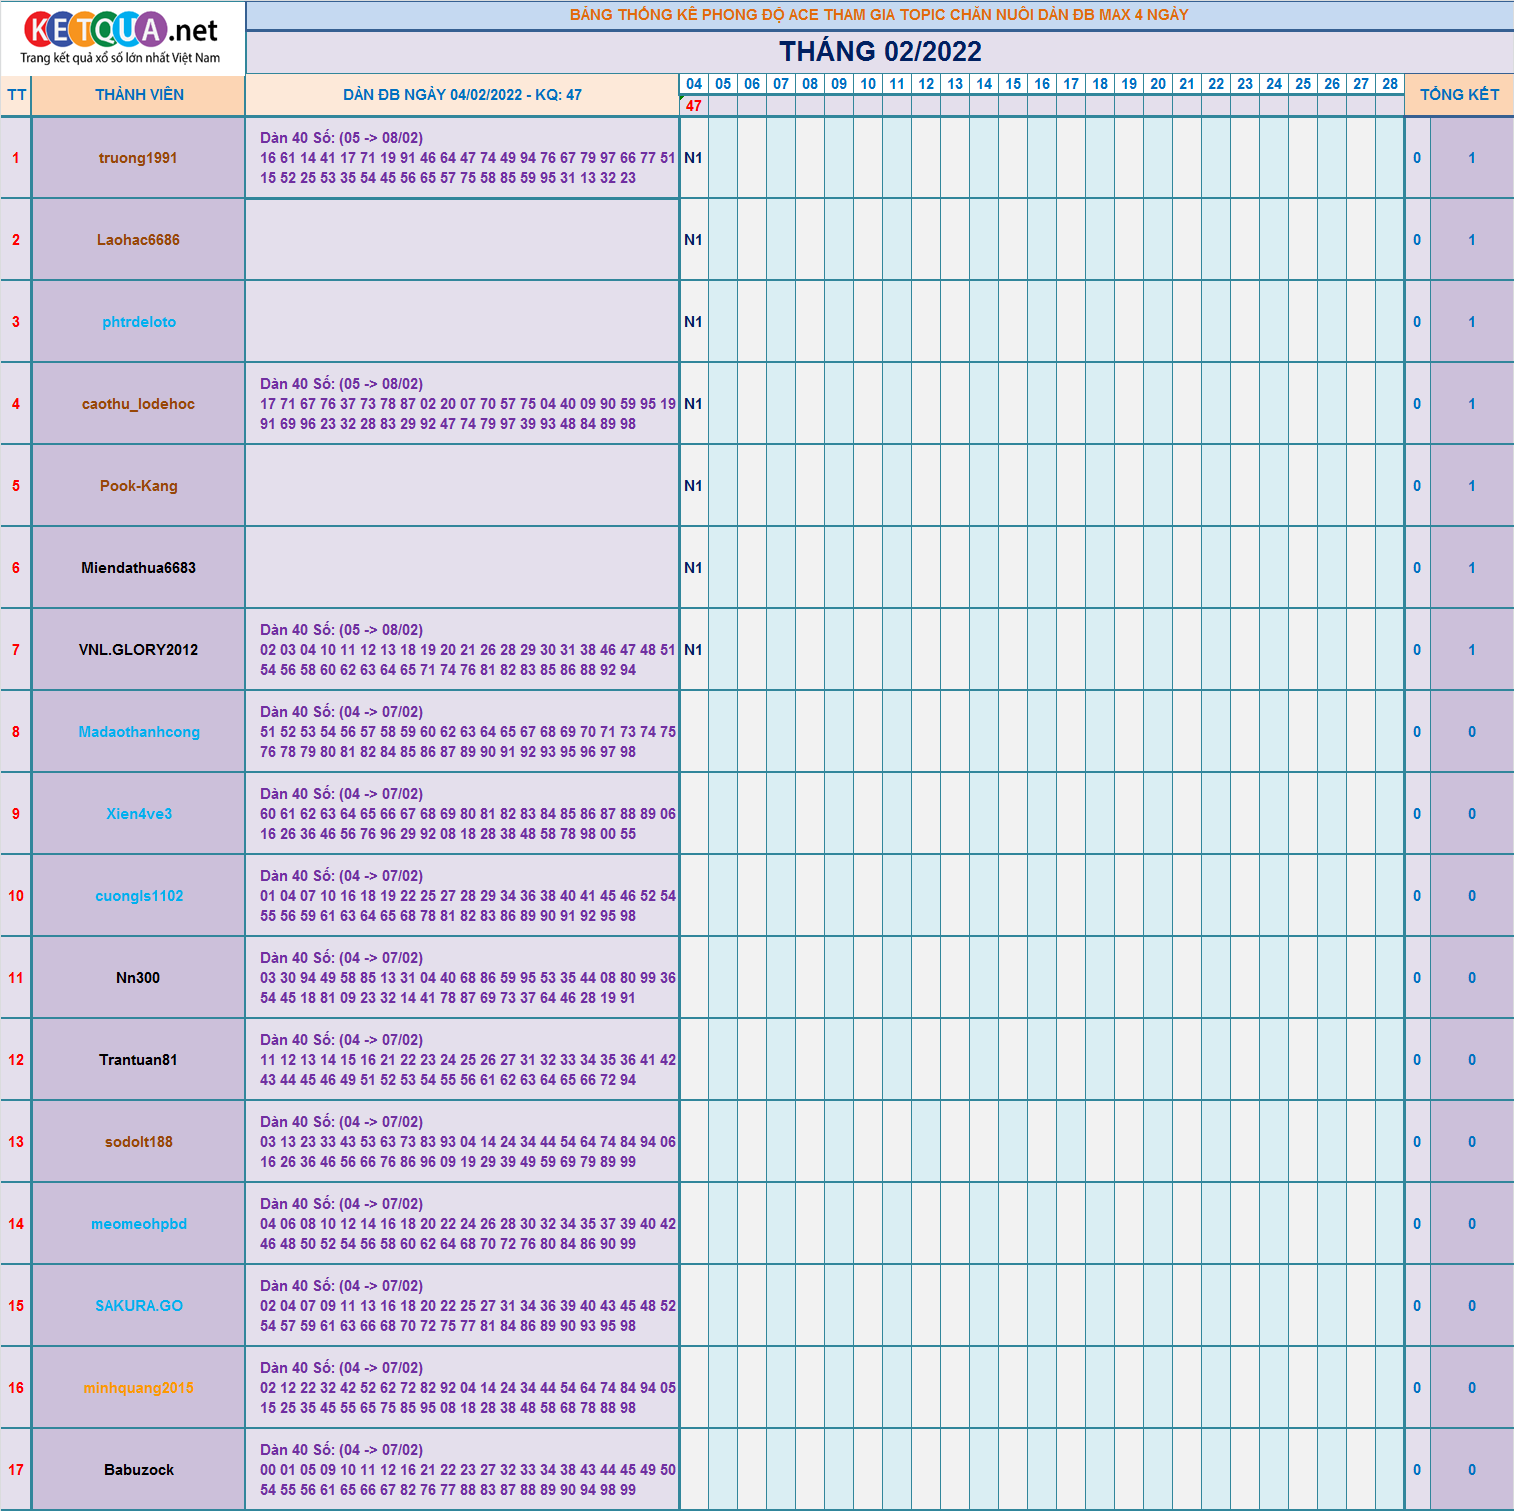Click the THÁNG 02/2022 title
The width and height of the screenshot is (1514, 1511).
point(880,52)
